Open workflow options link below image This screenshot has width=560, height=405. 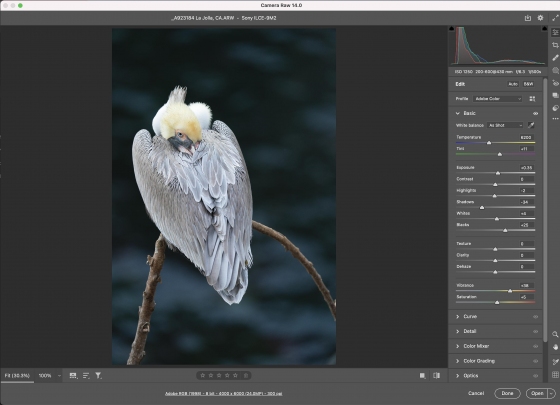point(224,394)
